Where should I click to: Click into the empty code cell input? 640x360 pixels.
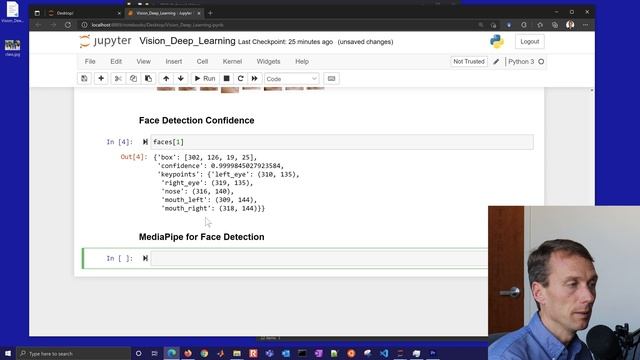[319, 258]
